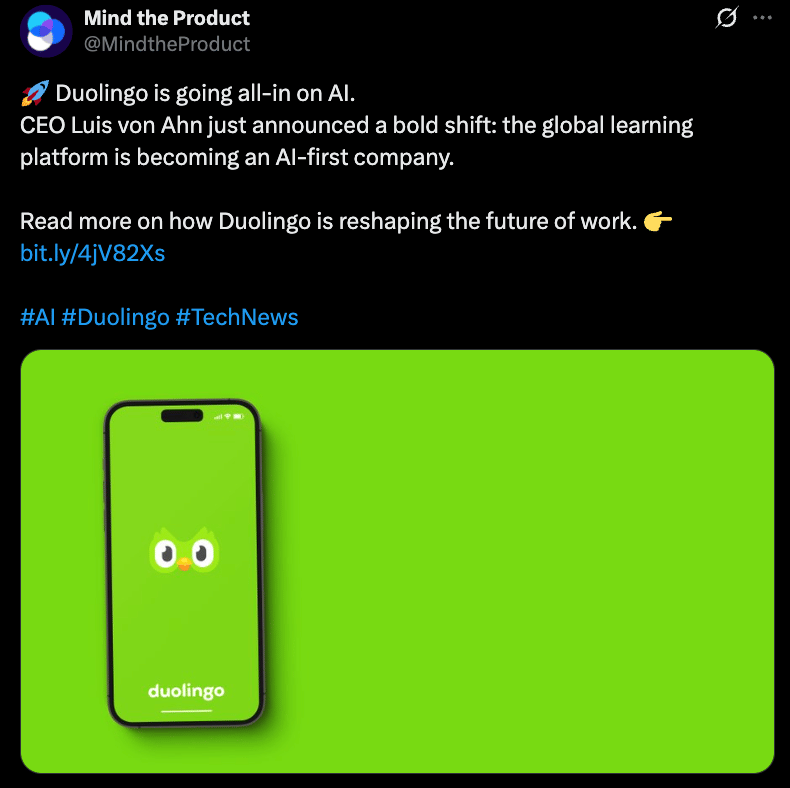Click the duolingo wordmark on the phone screen
The width and height of the screenshot is (790, 788).
coord(186,691)
